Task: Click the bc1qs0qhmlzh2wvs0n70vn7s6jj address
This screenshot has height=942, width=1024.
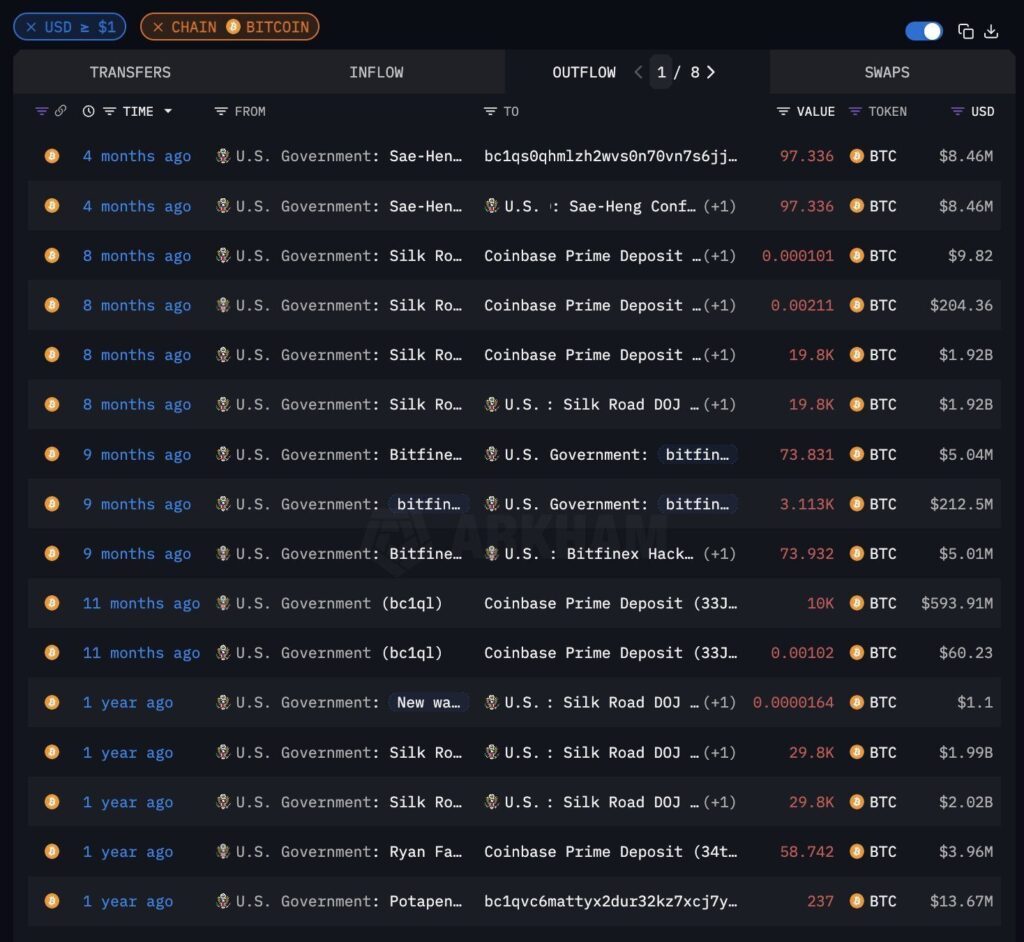Action: click(610, 156)
